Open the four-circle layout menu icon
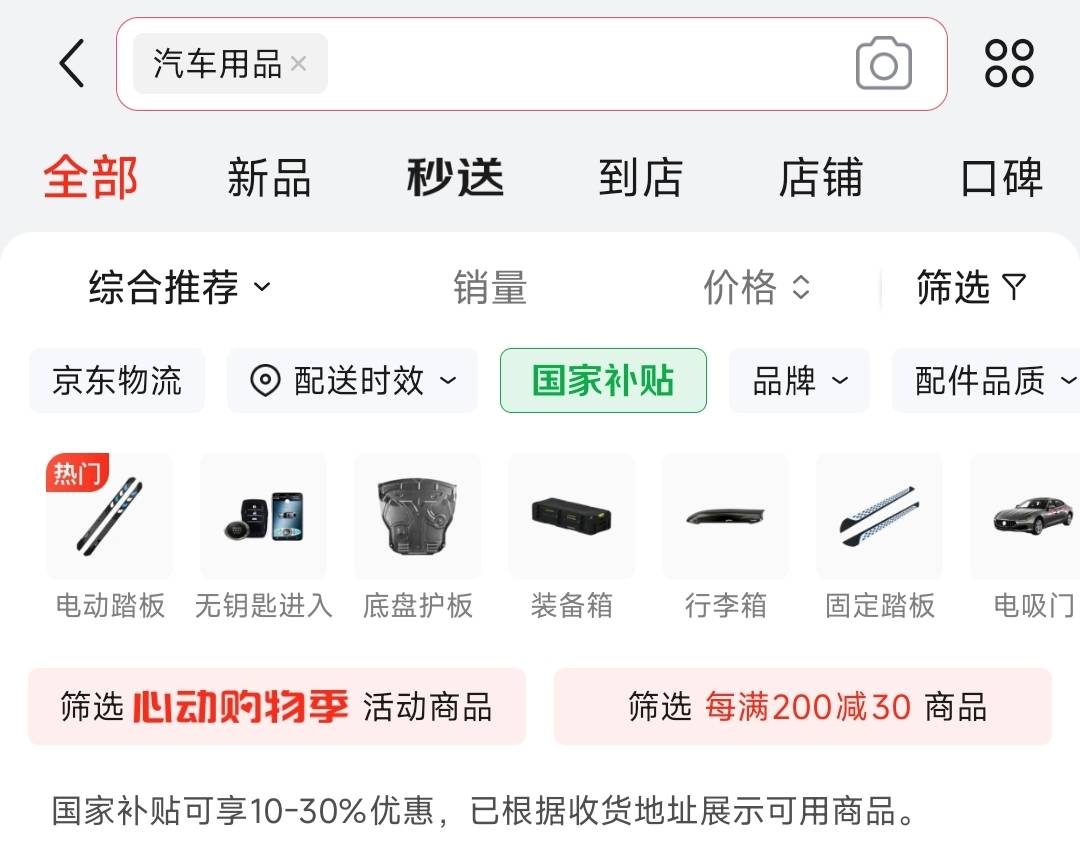1080x863 pixels. pyautogui.click(x=1009, y=63)
